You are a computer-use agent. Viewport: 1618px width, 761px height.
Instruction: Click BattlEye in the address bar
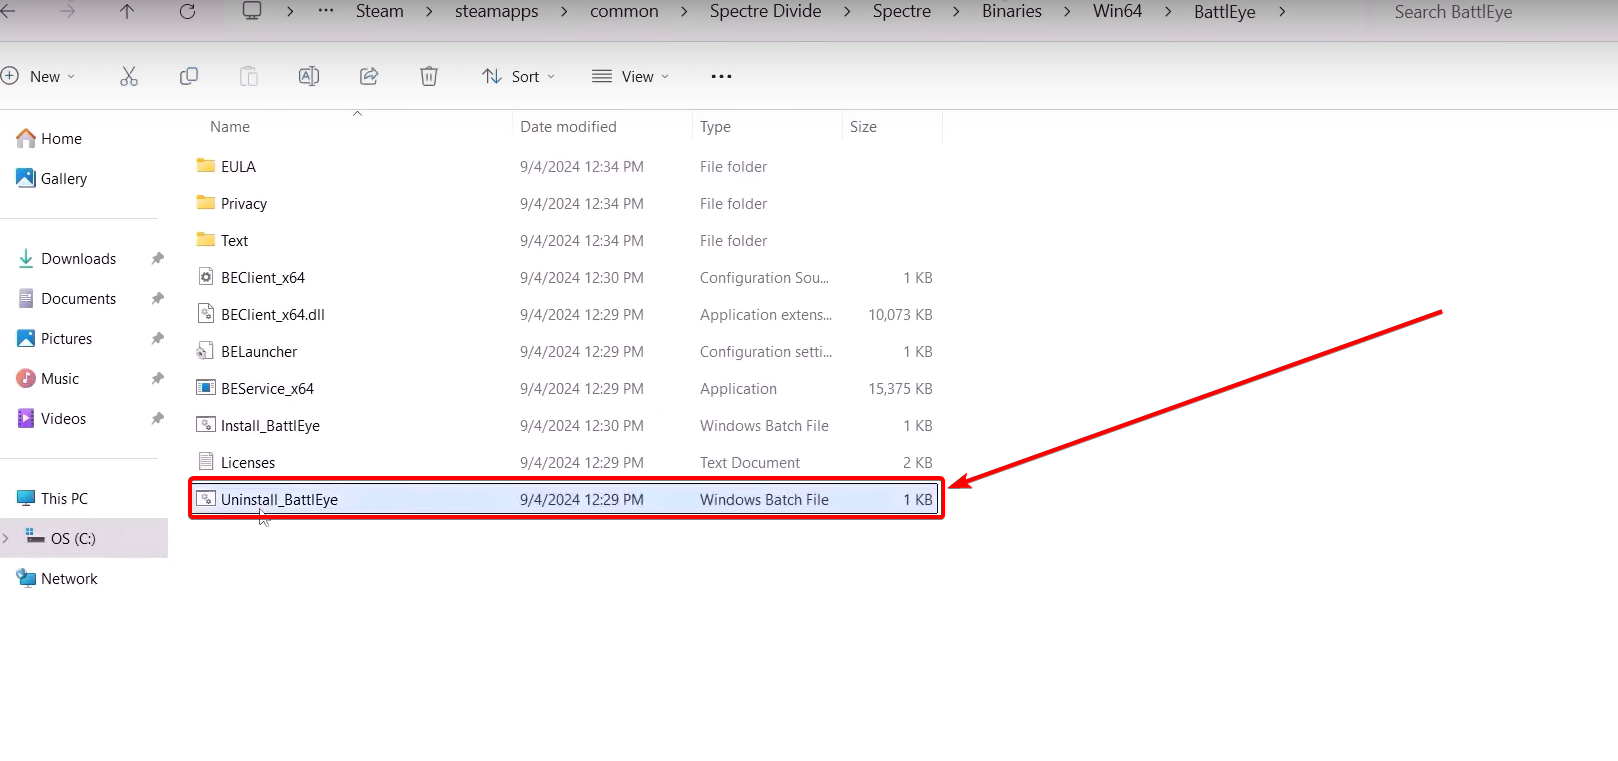click(1224, 12)
